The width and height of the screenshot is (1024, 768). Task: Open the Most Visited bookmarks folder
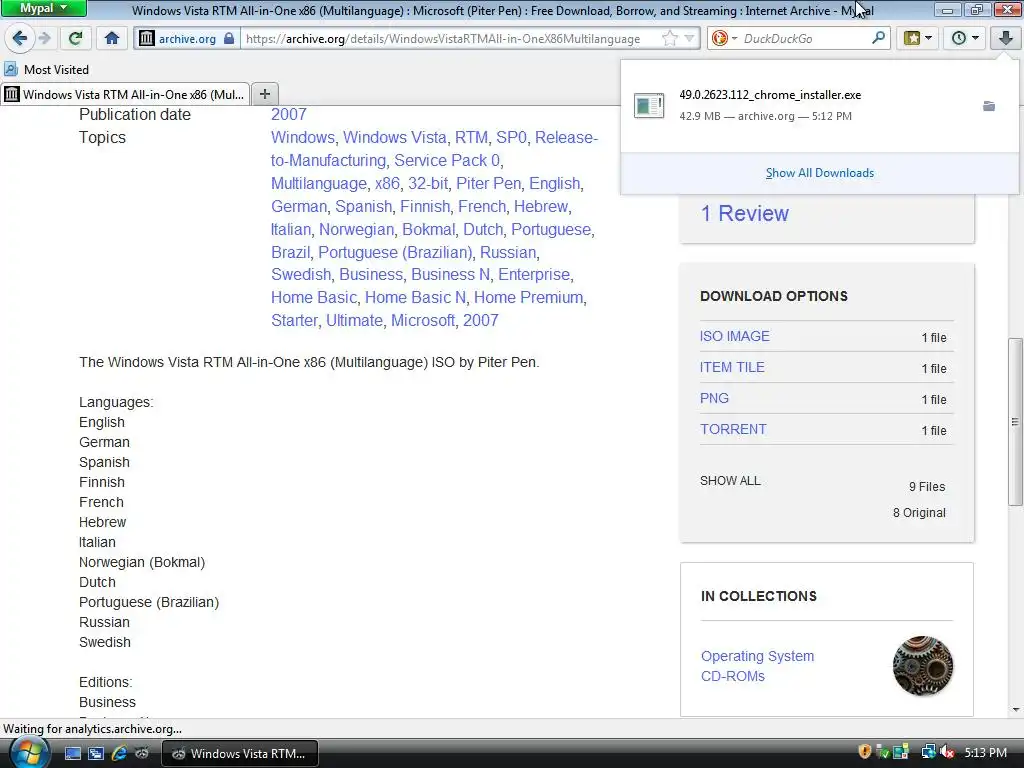pyautogui.click(x=46, y=69)
